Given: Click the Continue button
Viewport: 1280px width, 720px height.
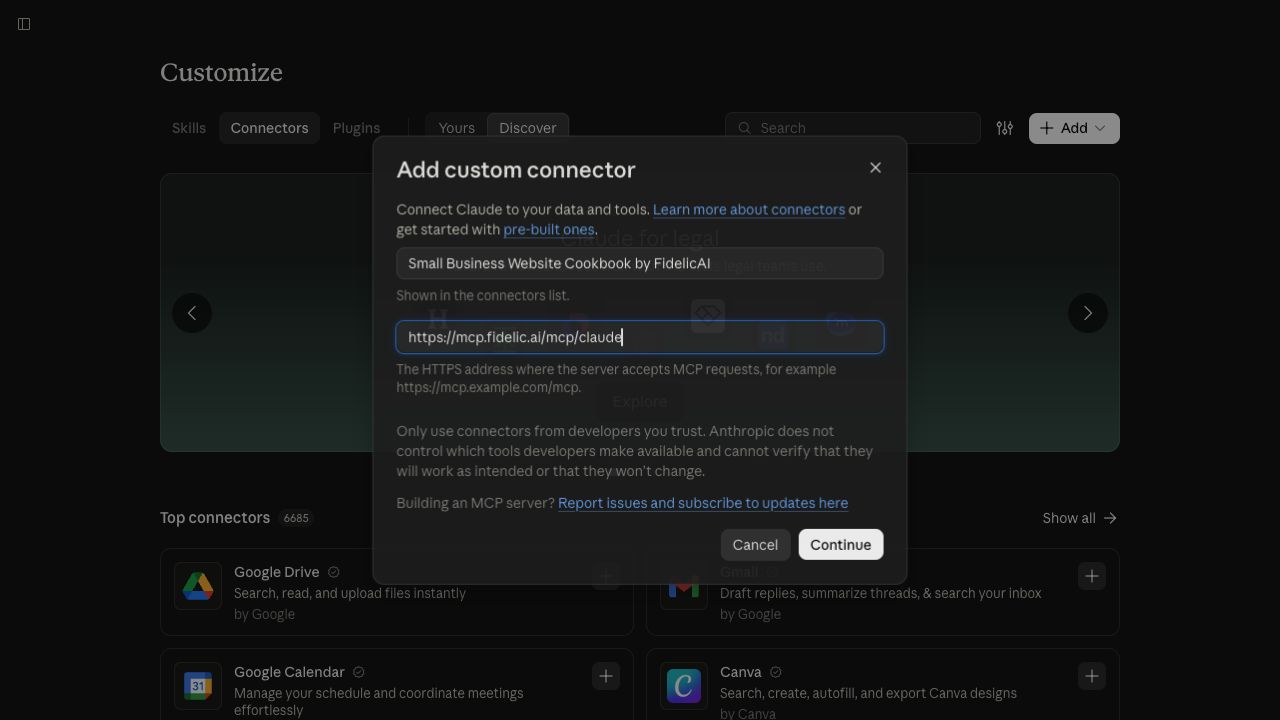Looking at the screenshot, I should [x=841, y=545].
